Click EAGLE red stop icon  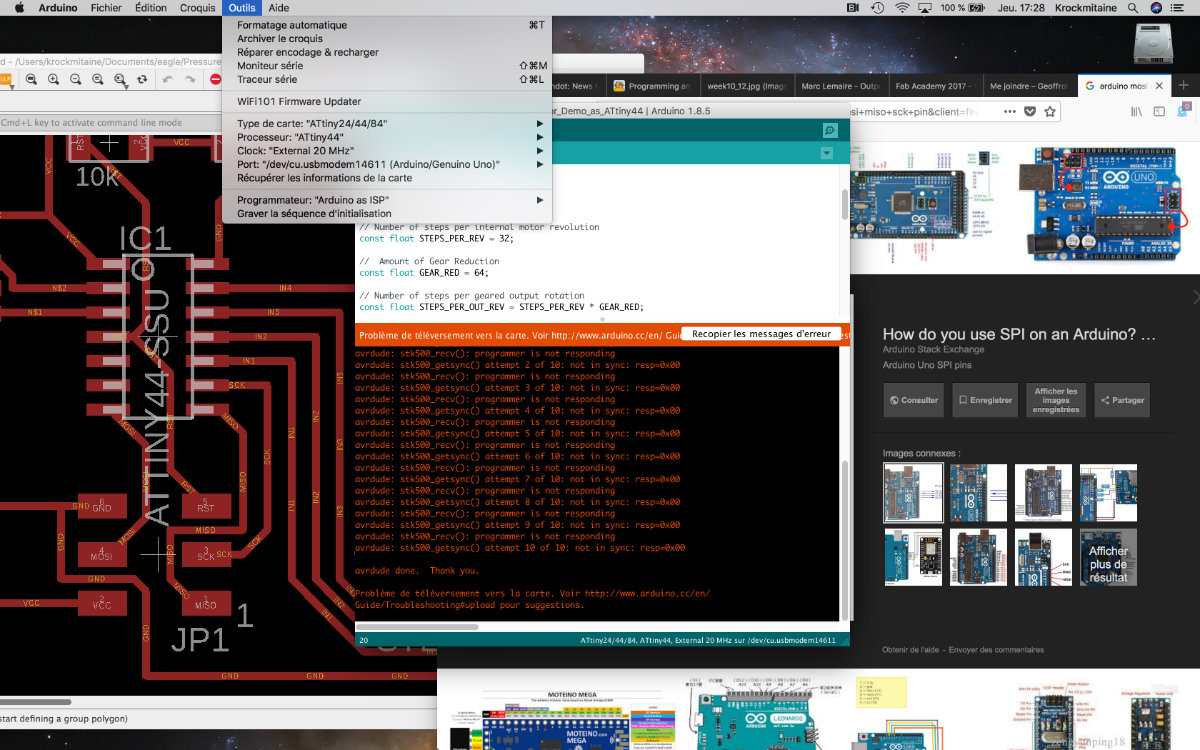(215, 79)
